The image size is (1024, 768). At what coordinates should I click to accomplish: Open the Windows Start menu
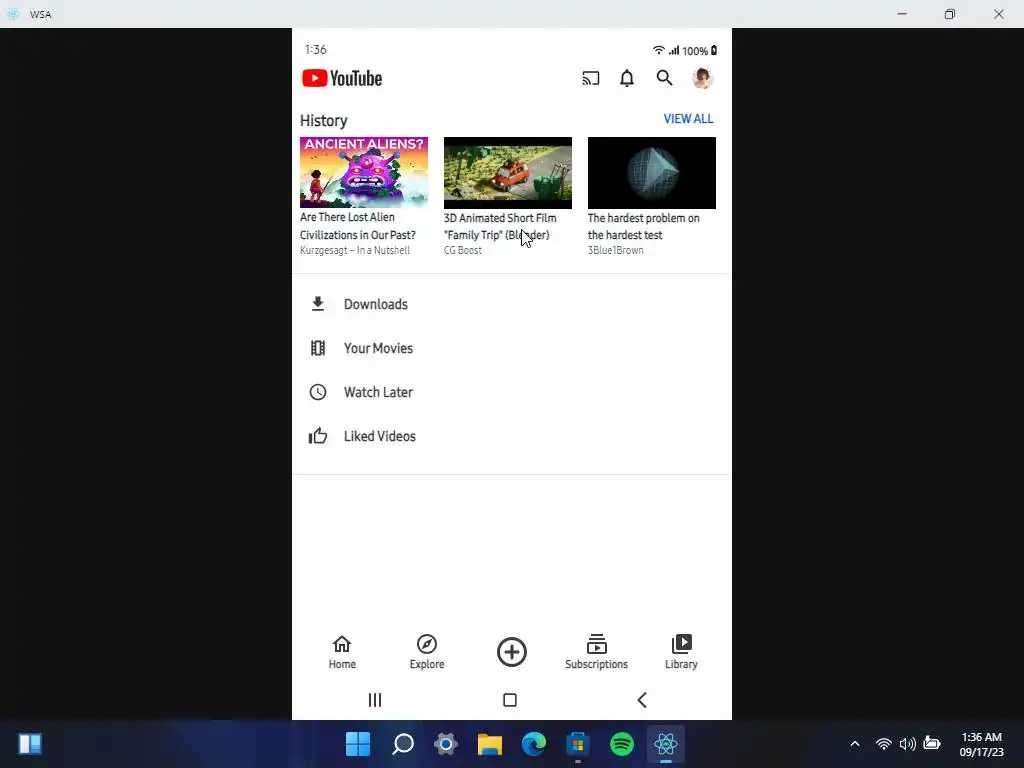tap(358, 744)
